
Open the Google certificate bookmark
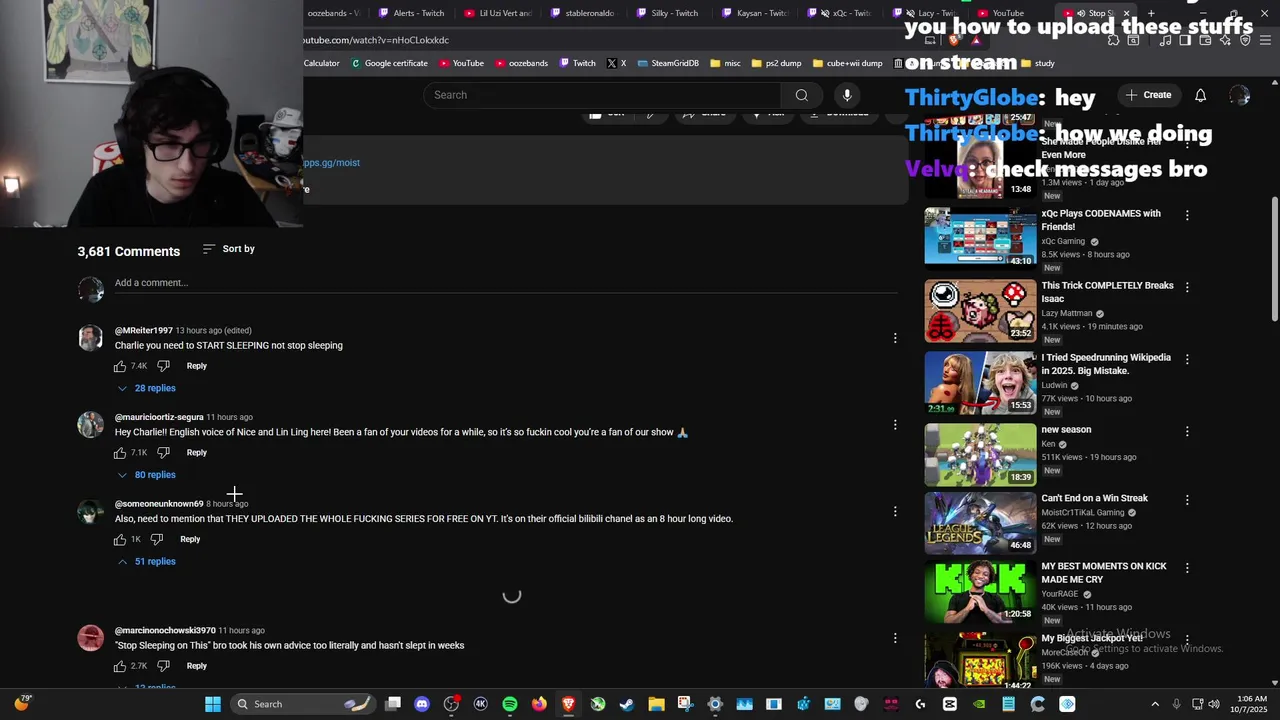389,63
